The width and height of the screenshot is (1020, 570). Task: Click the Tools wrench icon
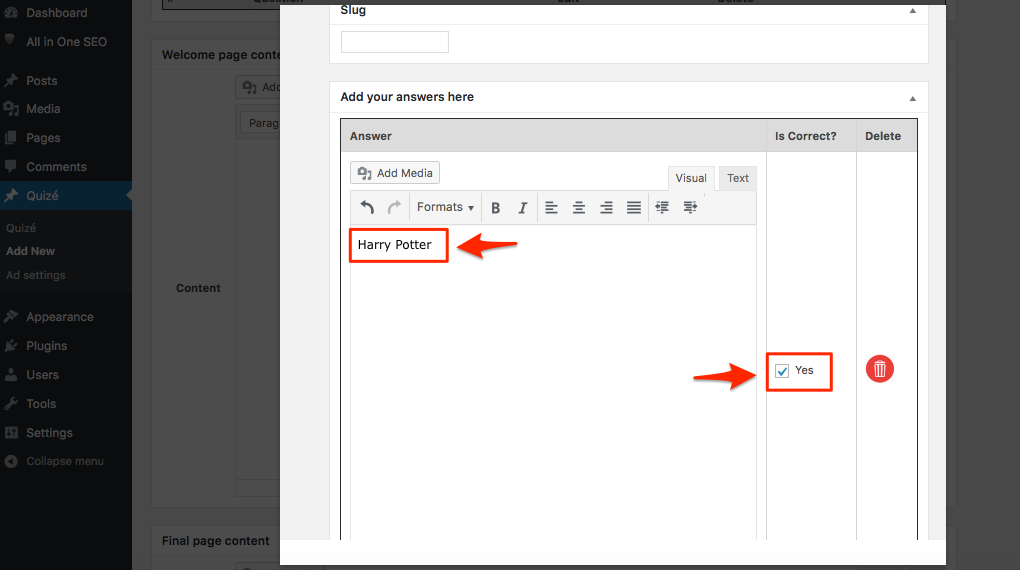[x=10, y=403]
